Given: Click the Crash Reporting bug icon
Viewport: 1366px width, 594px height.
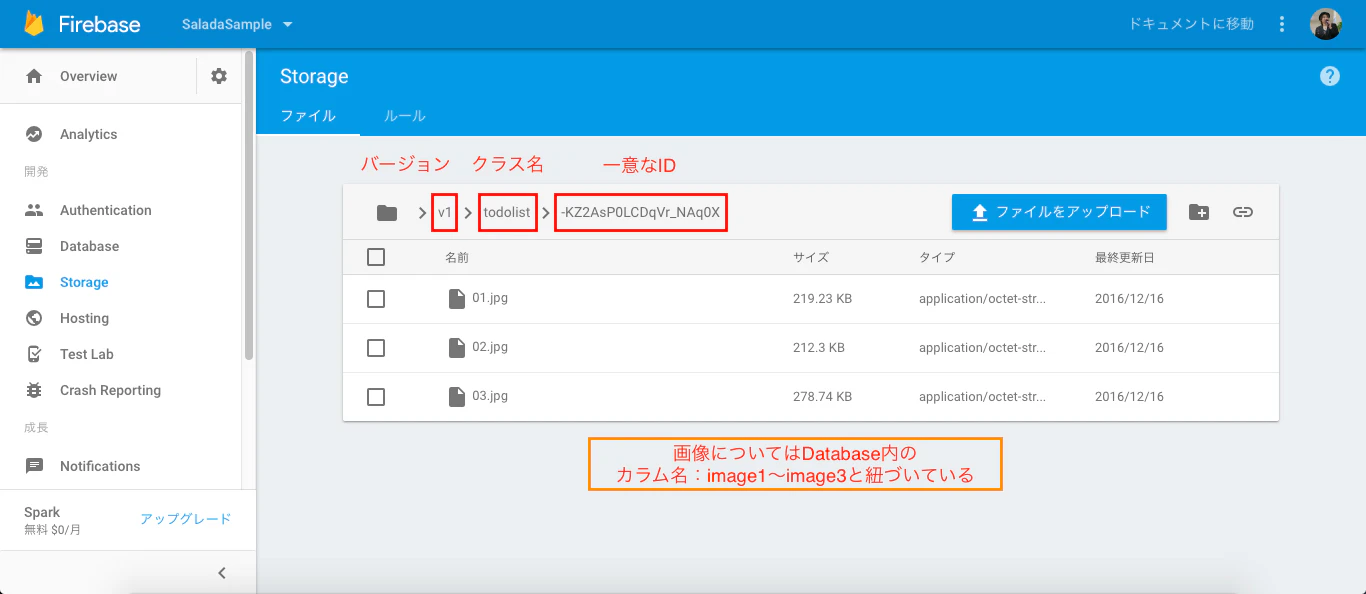Looking at the screenshot, I should (34, 390).
